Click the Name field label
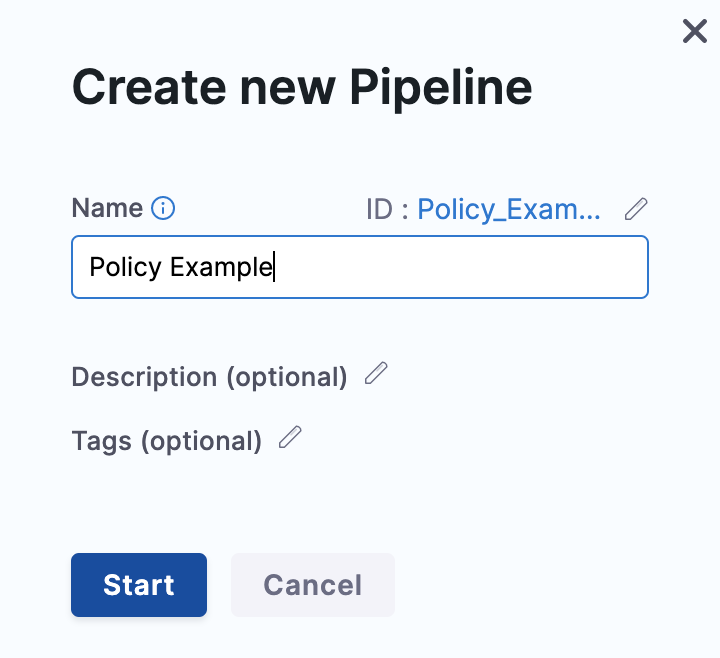 click(107, 208)
